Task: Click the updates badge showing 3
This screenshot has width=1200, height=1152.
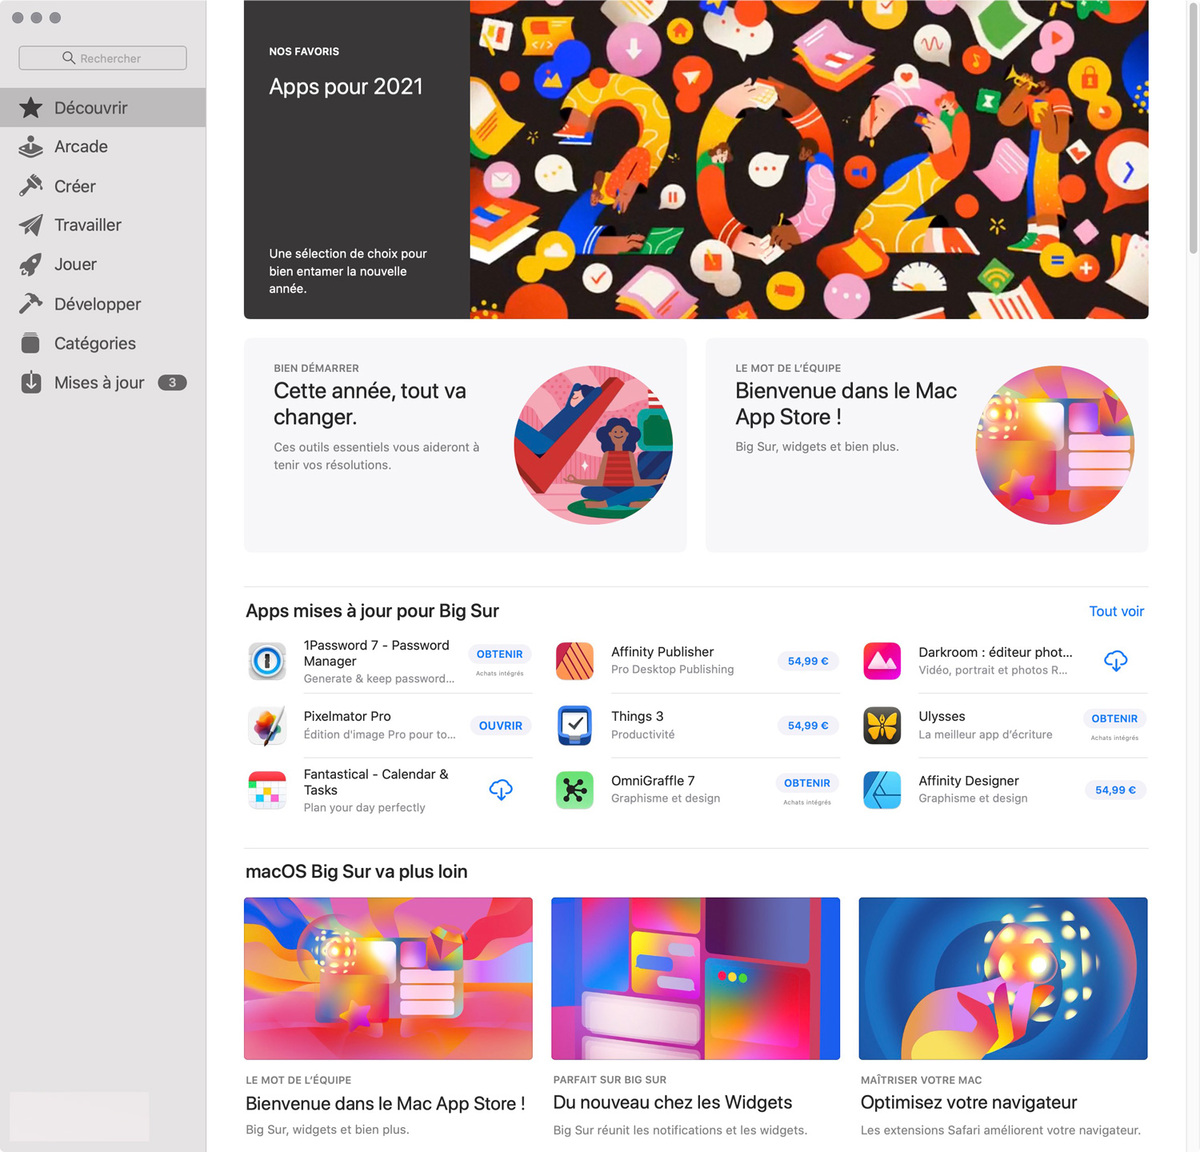Action: 172,383
